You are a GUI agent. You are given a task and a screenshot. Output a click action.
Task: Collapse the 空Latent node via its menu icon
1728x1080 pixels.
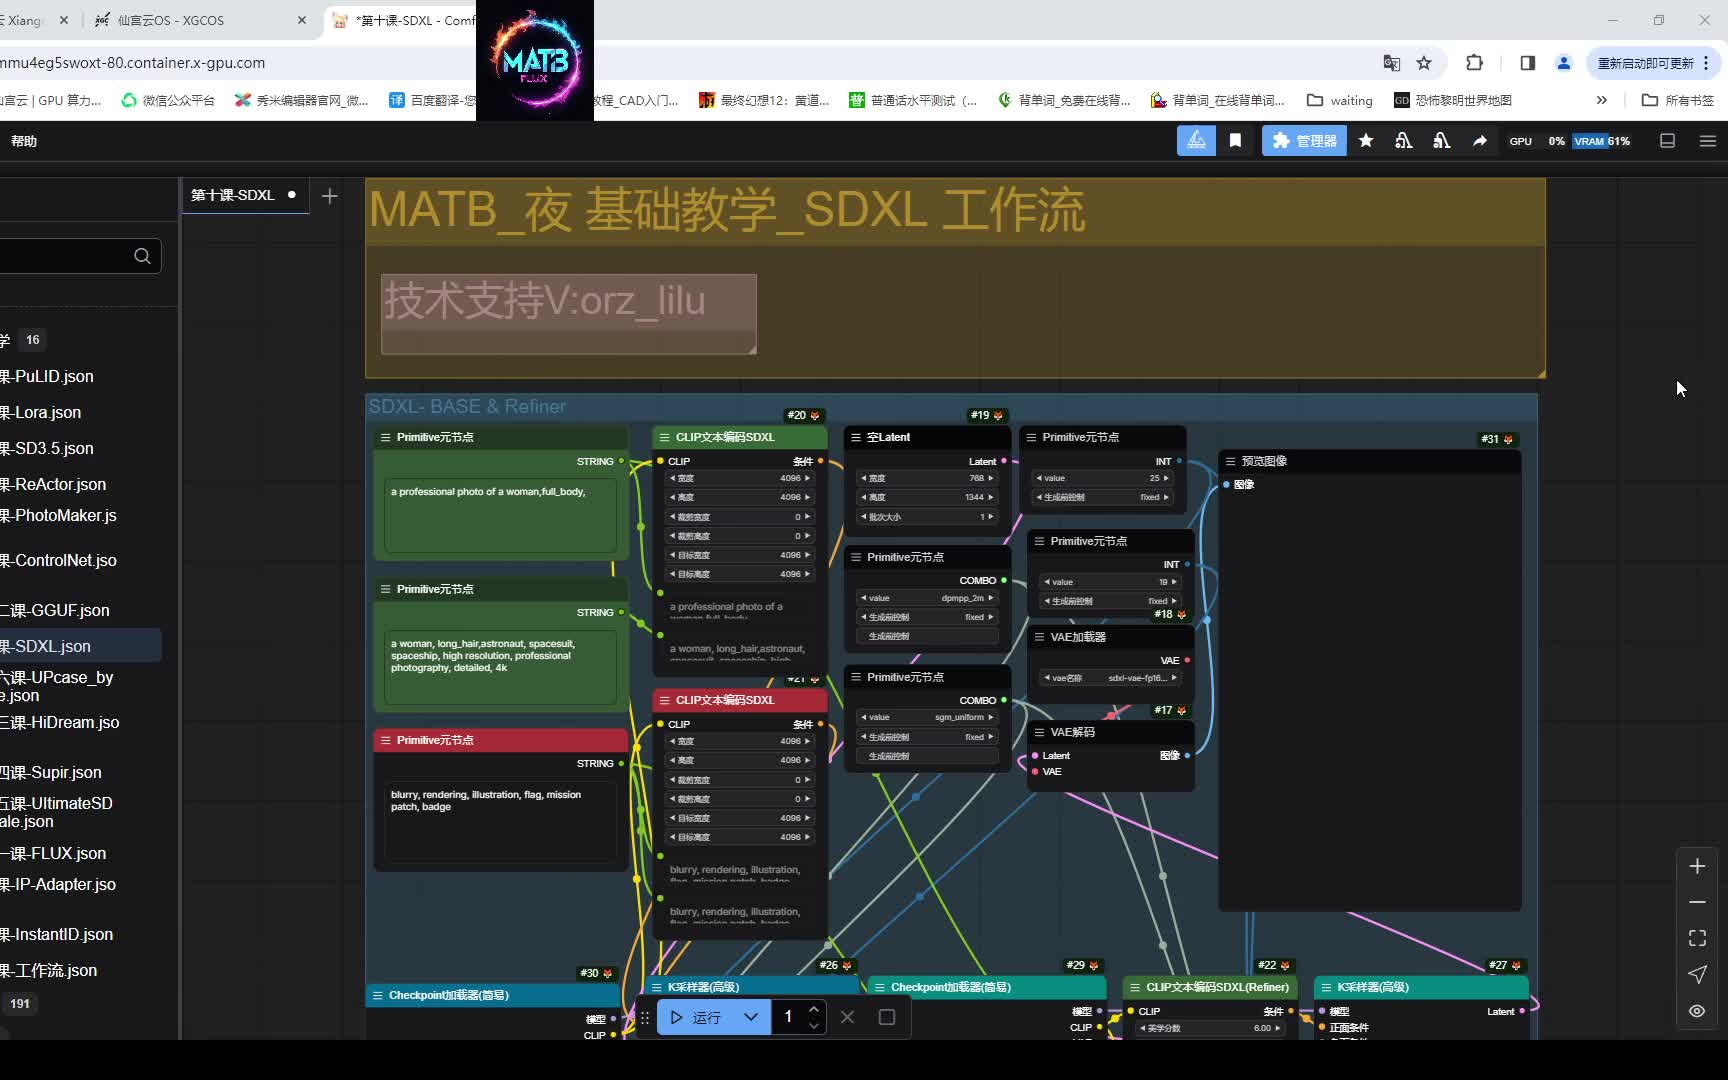856,437
